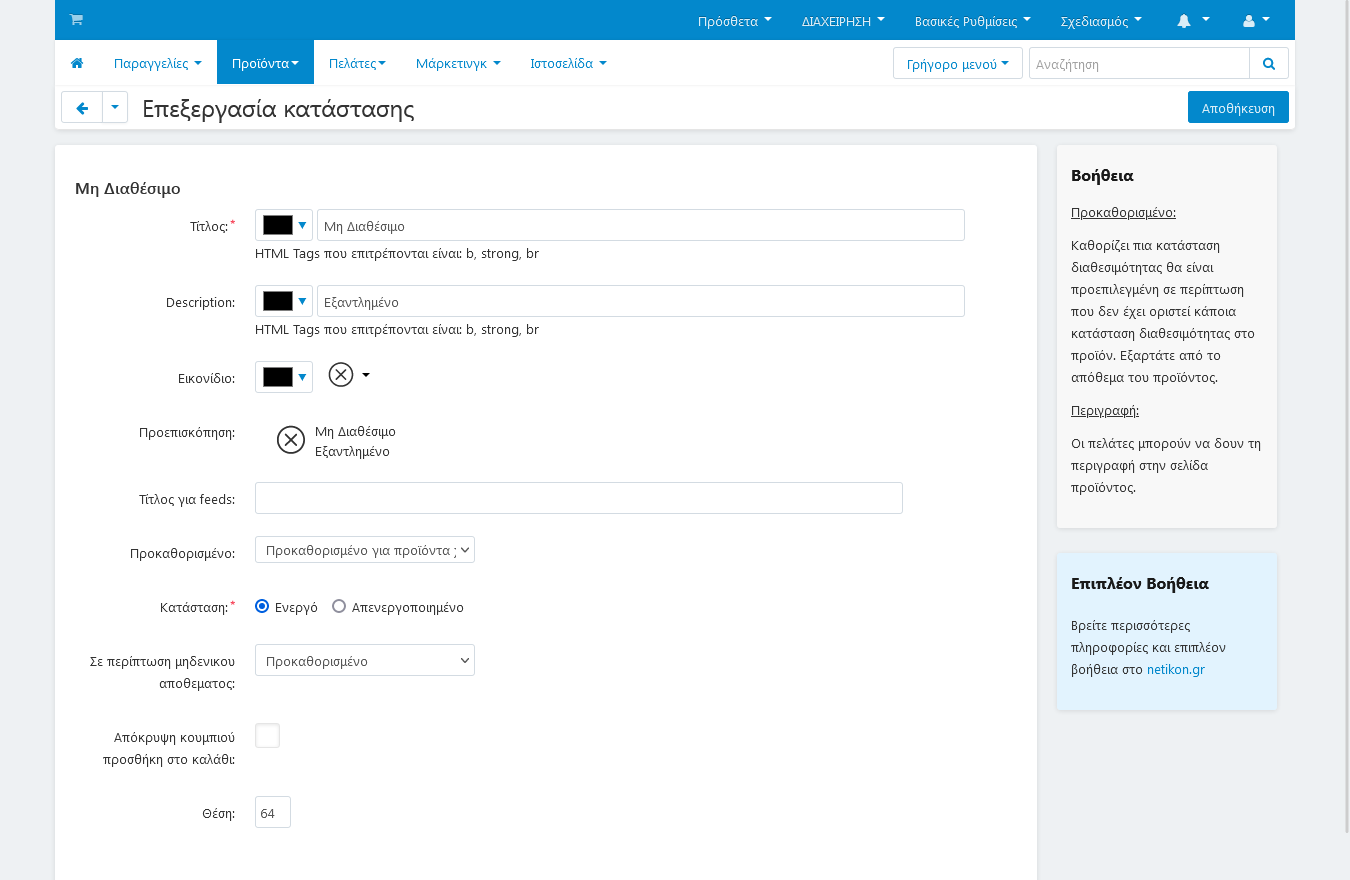
Task: Click the back arrow button
Action: [x=82, y=107]
